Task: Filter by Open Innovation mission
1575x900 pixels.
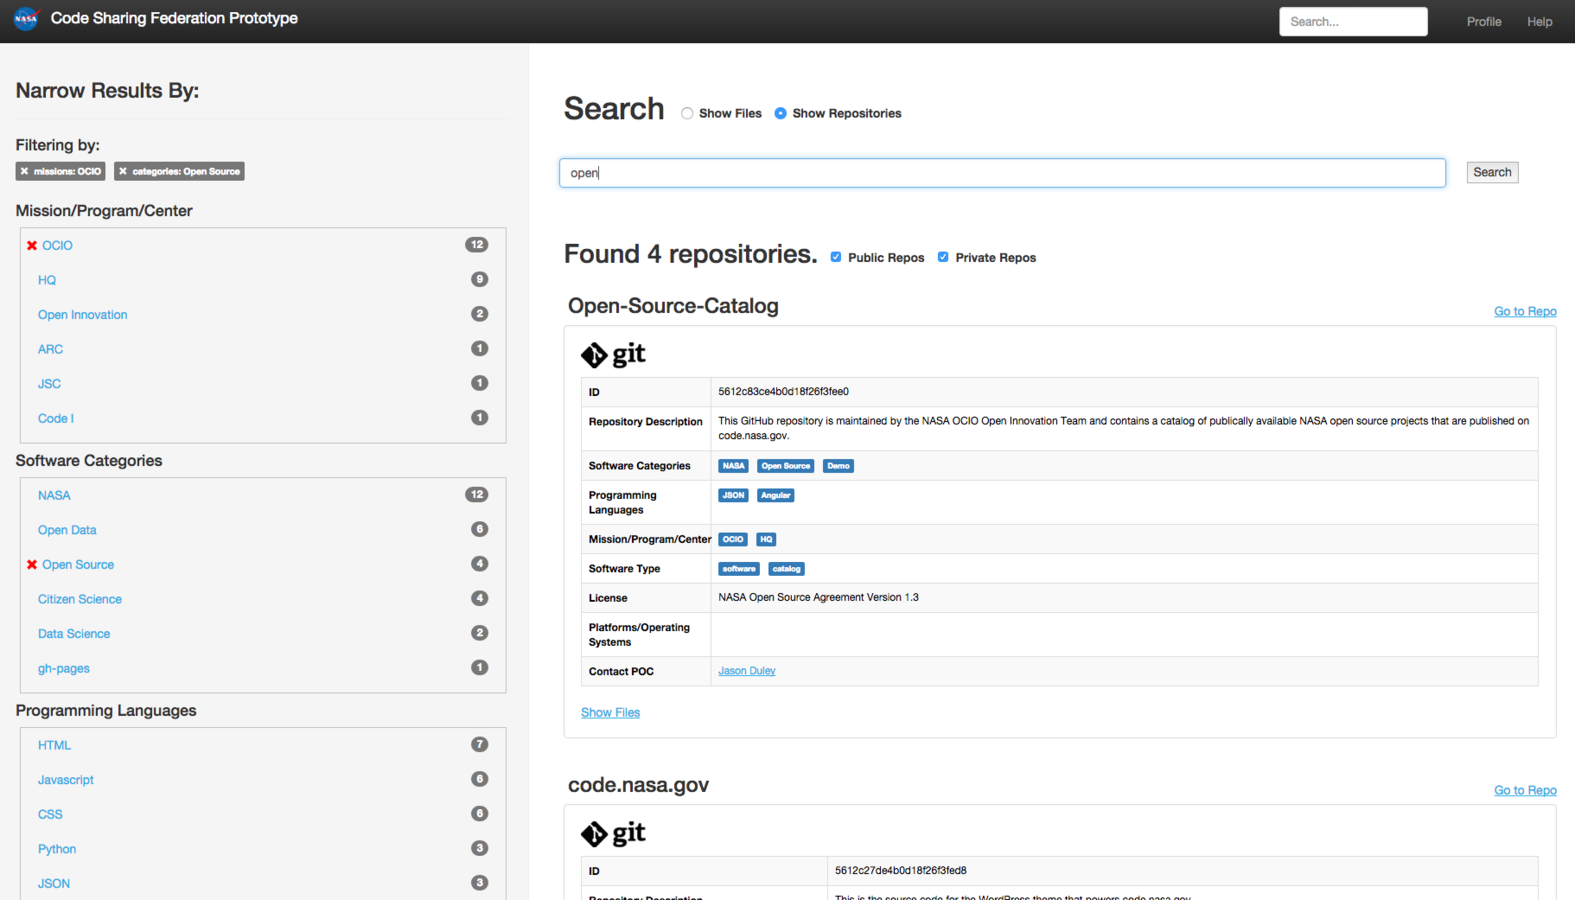Action: tap(83, 315)
